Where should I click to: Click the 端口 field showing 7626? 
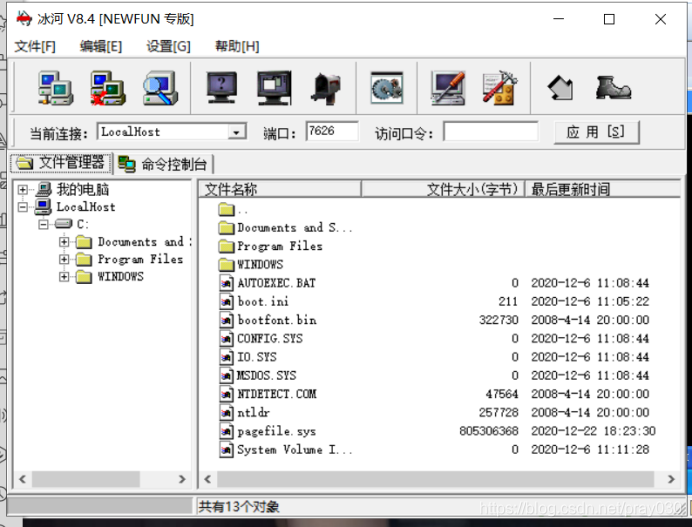click(x=332, y=131)
